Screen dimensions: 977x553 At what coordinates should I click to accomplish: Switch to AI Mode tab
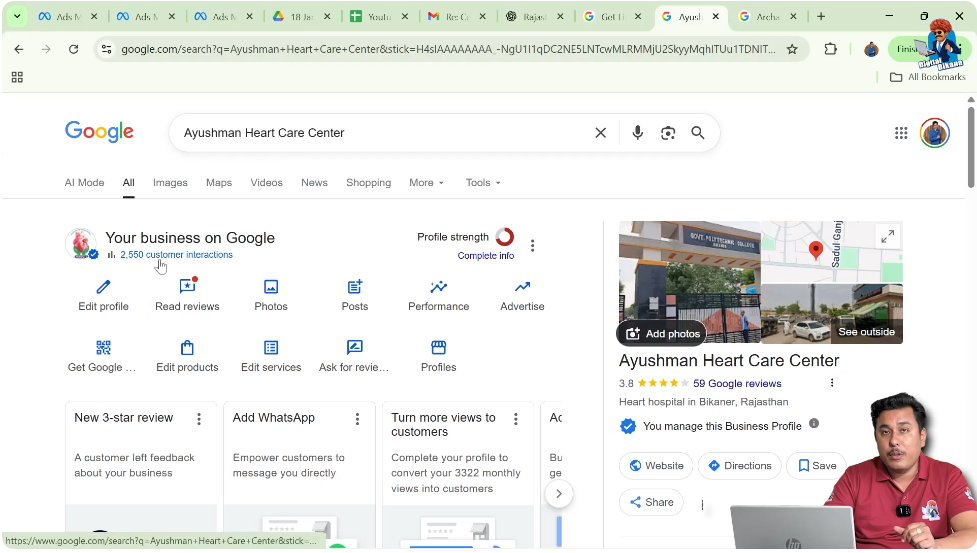pos(84,182)
